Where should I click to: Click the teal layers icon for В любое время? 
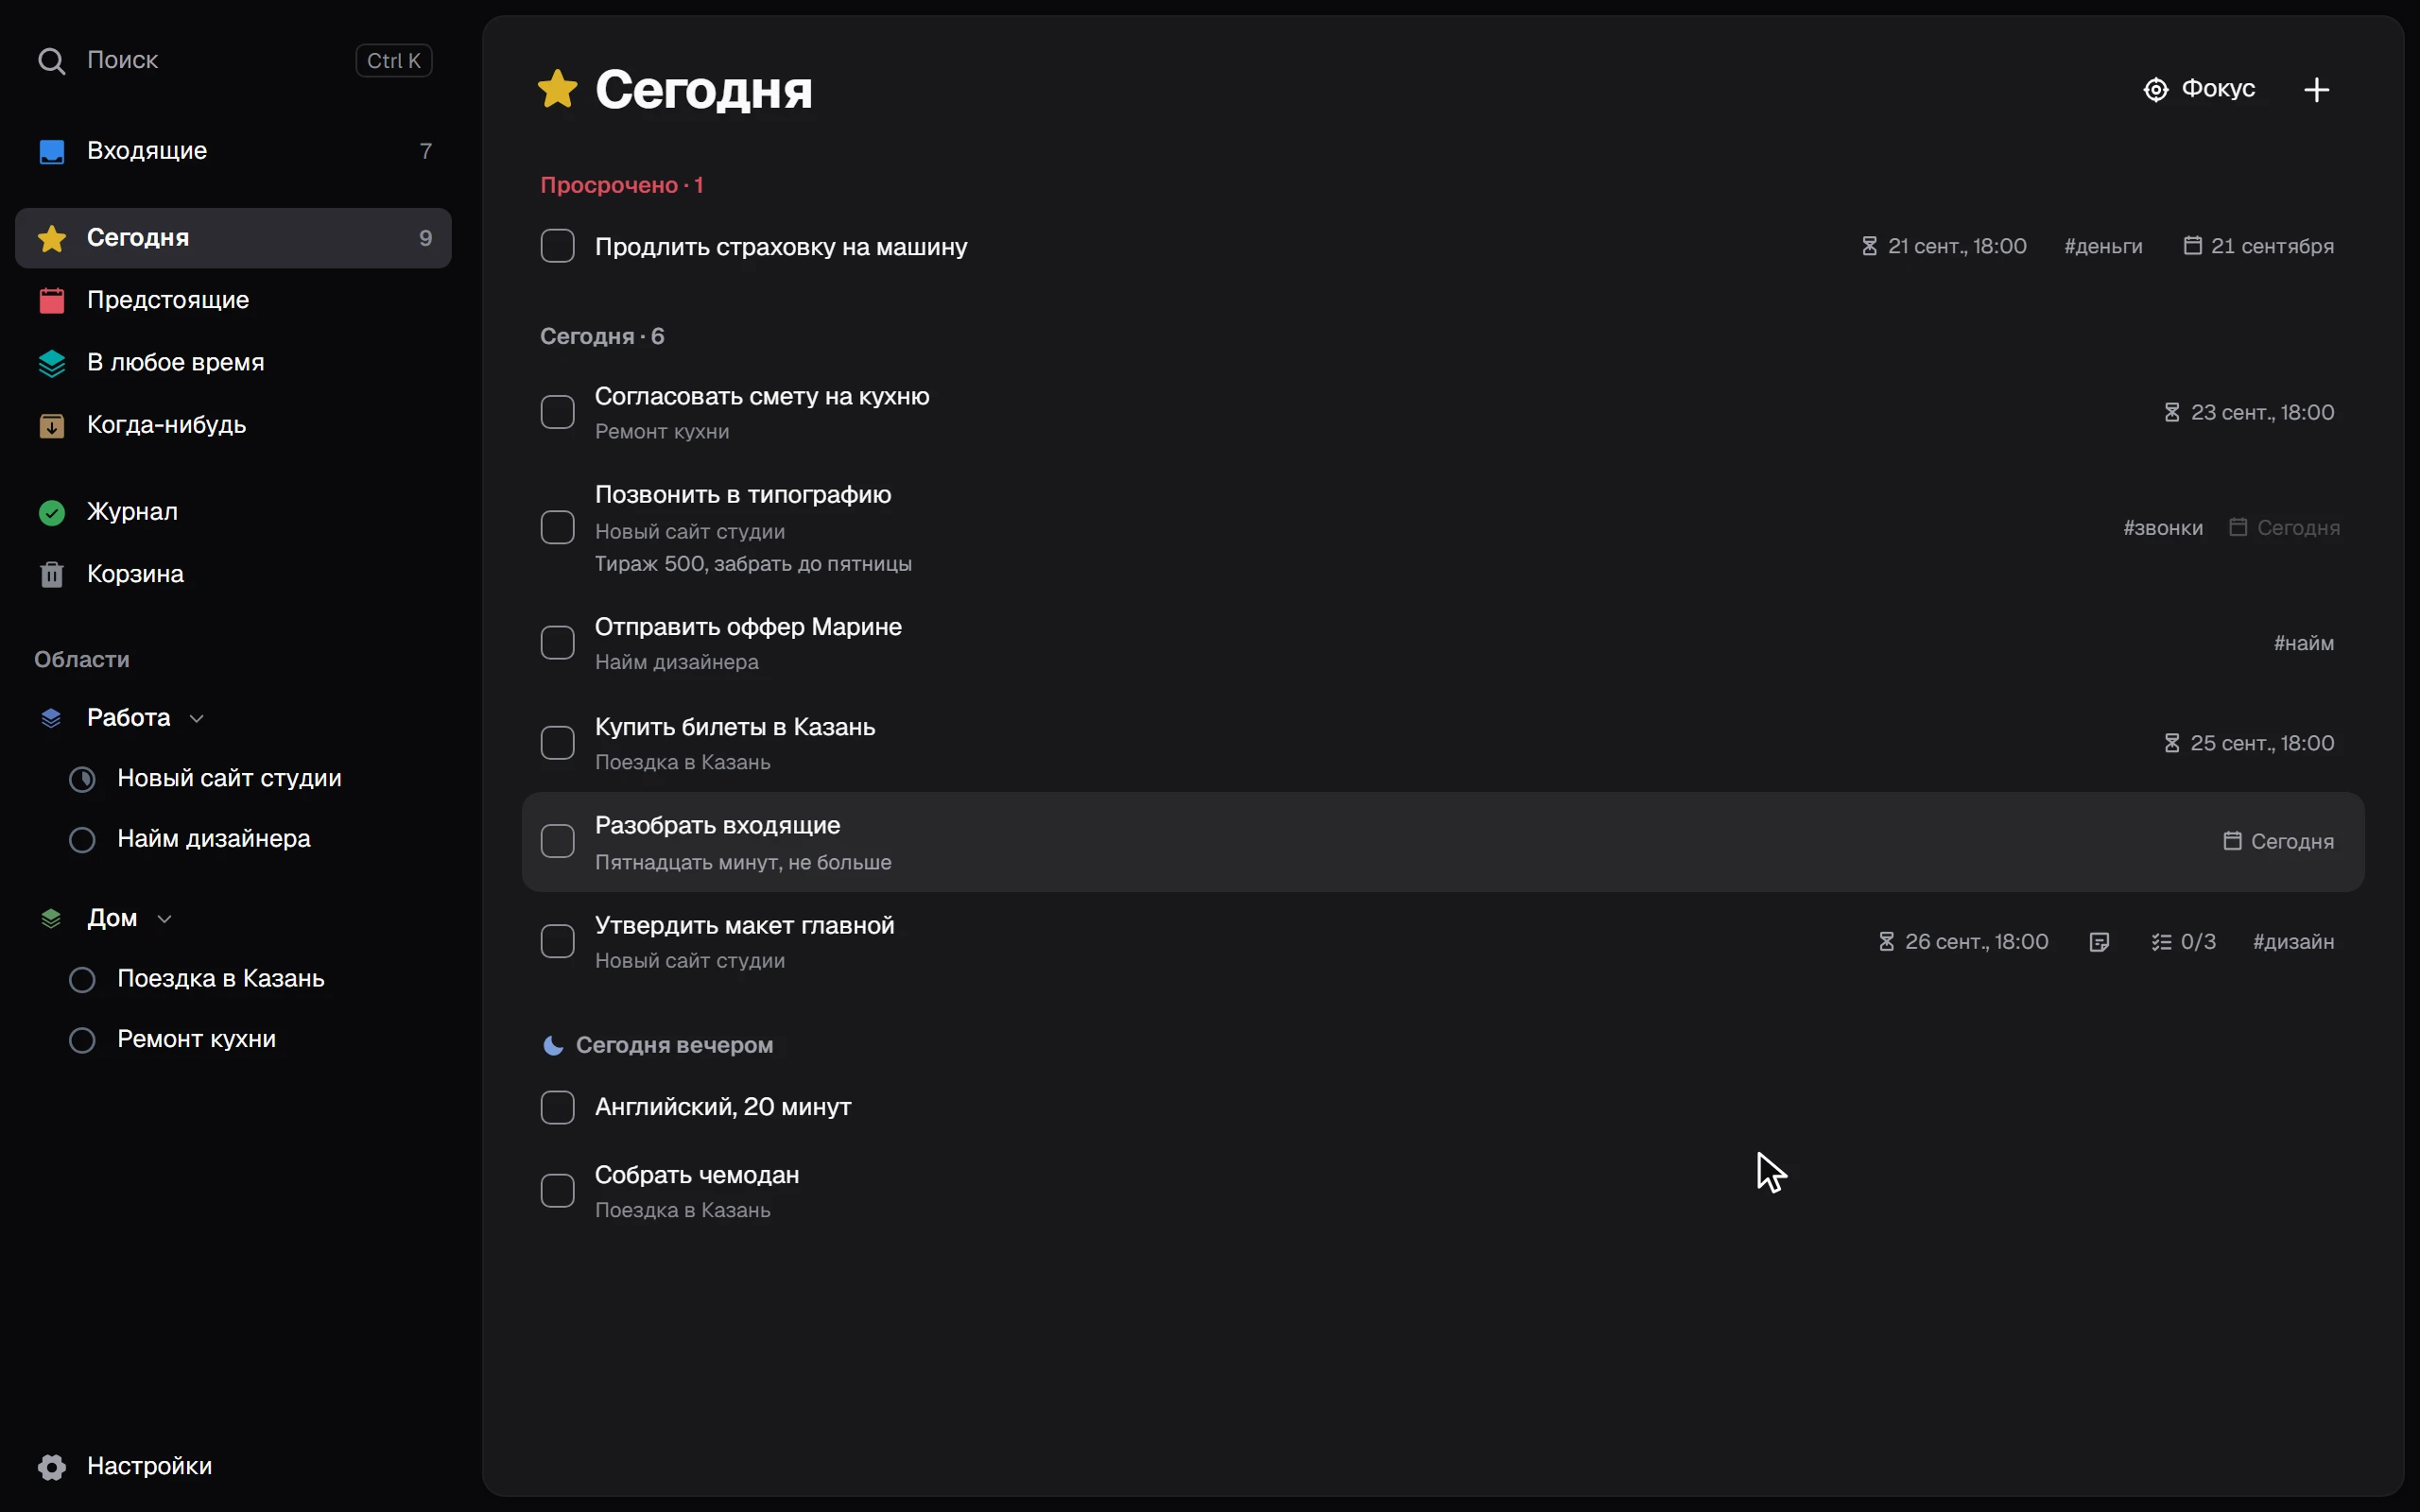51,363
